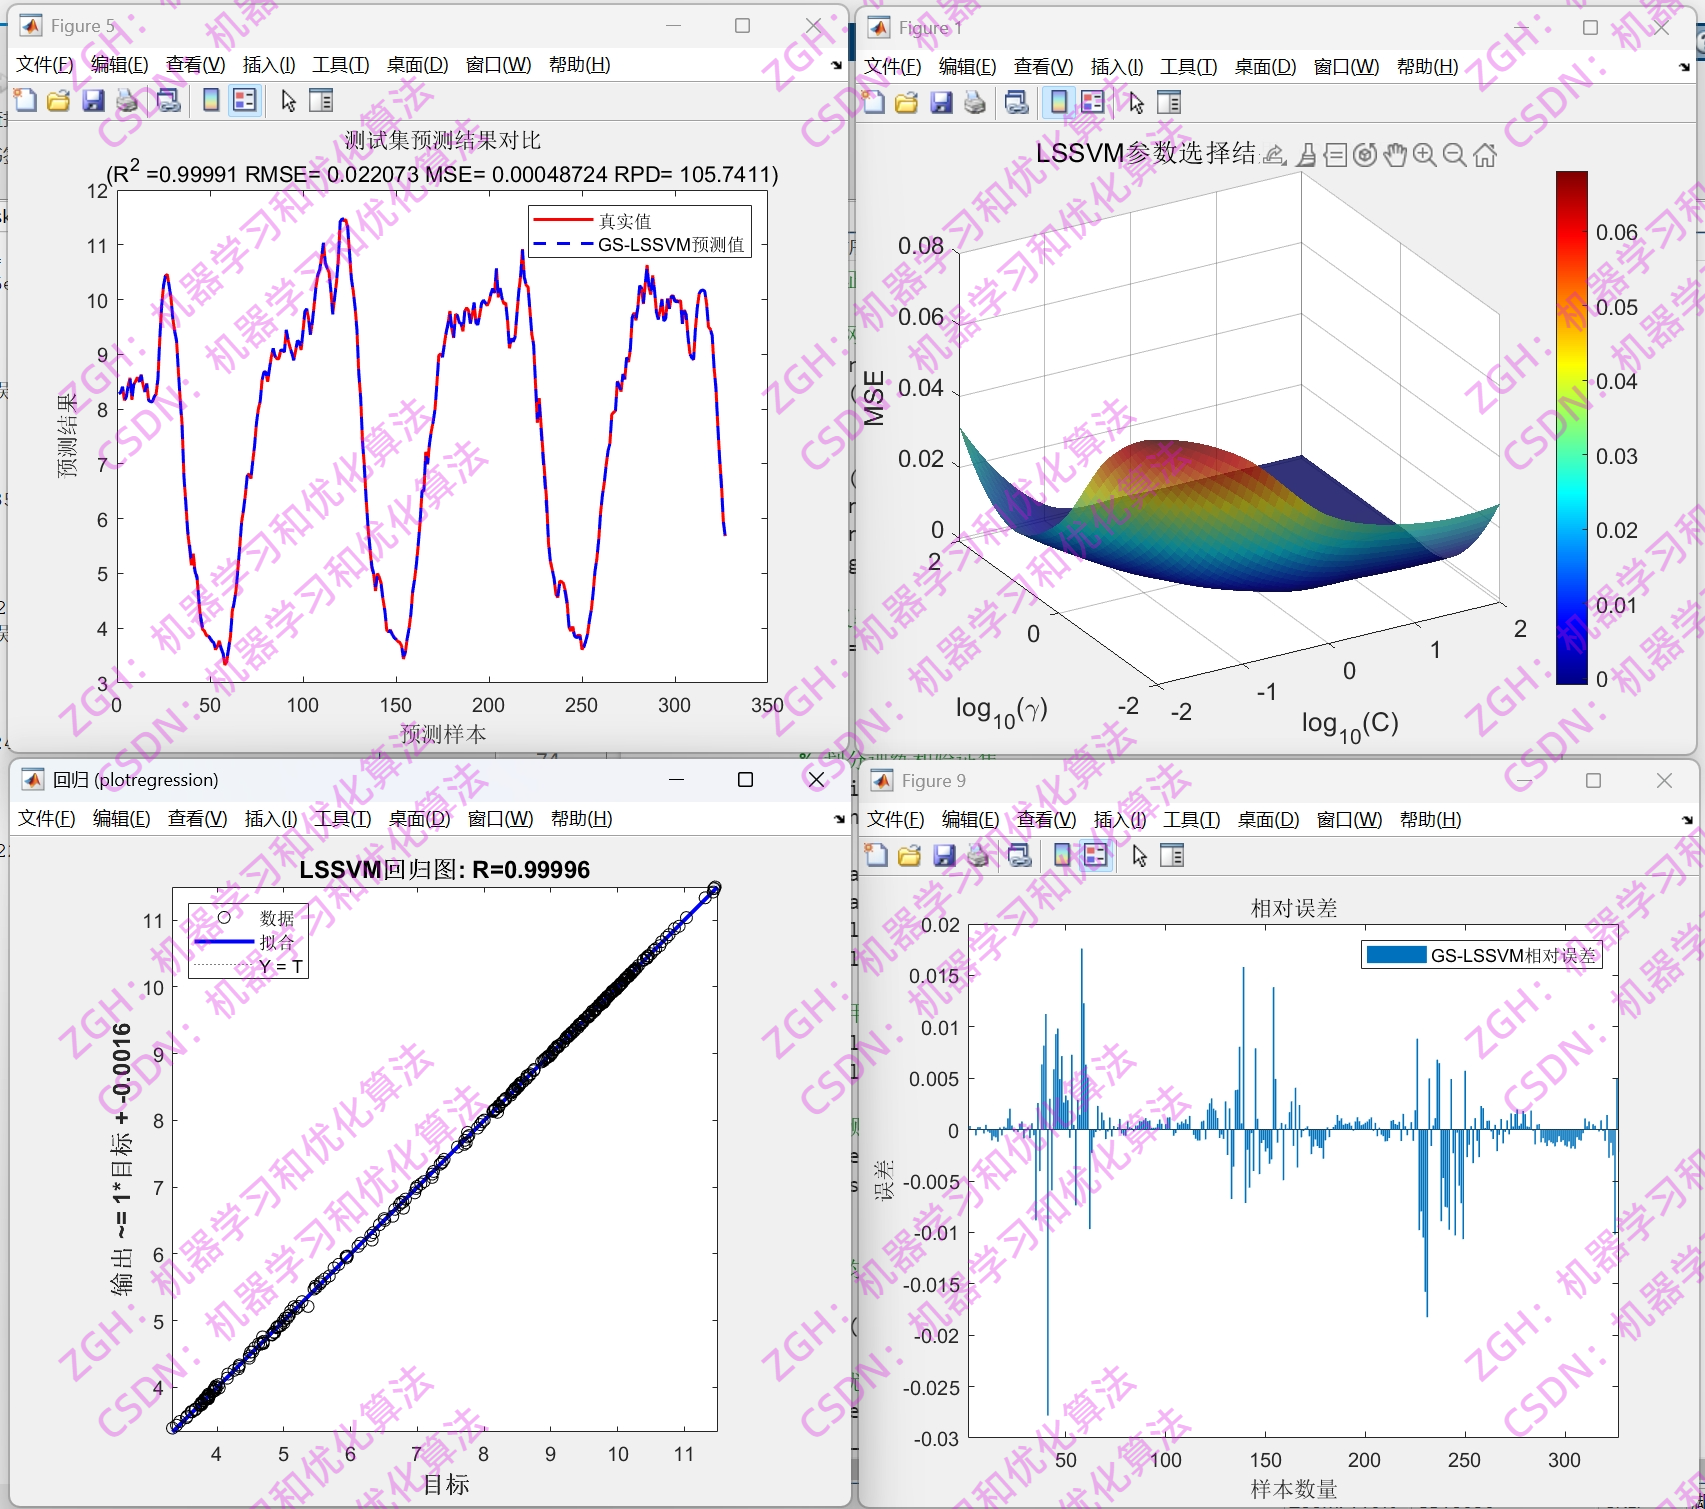This screenshot has width=1705, height=1509.
Task: Maximize the Figure 9 window
Action: tap(1594, 781)
